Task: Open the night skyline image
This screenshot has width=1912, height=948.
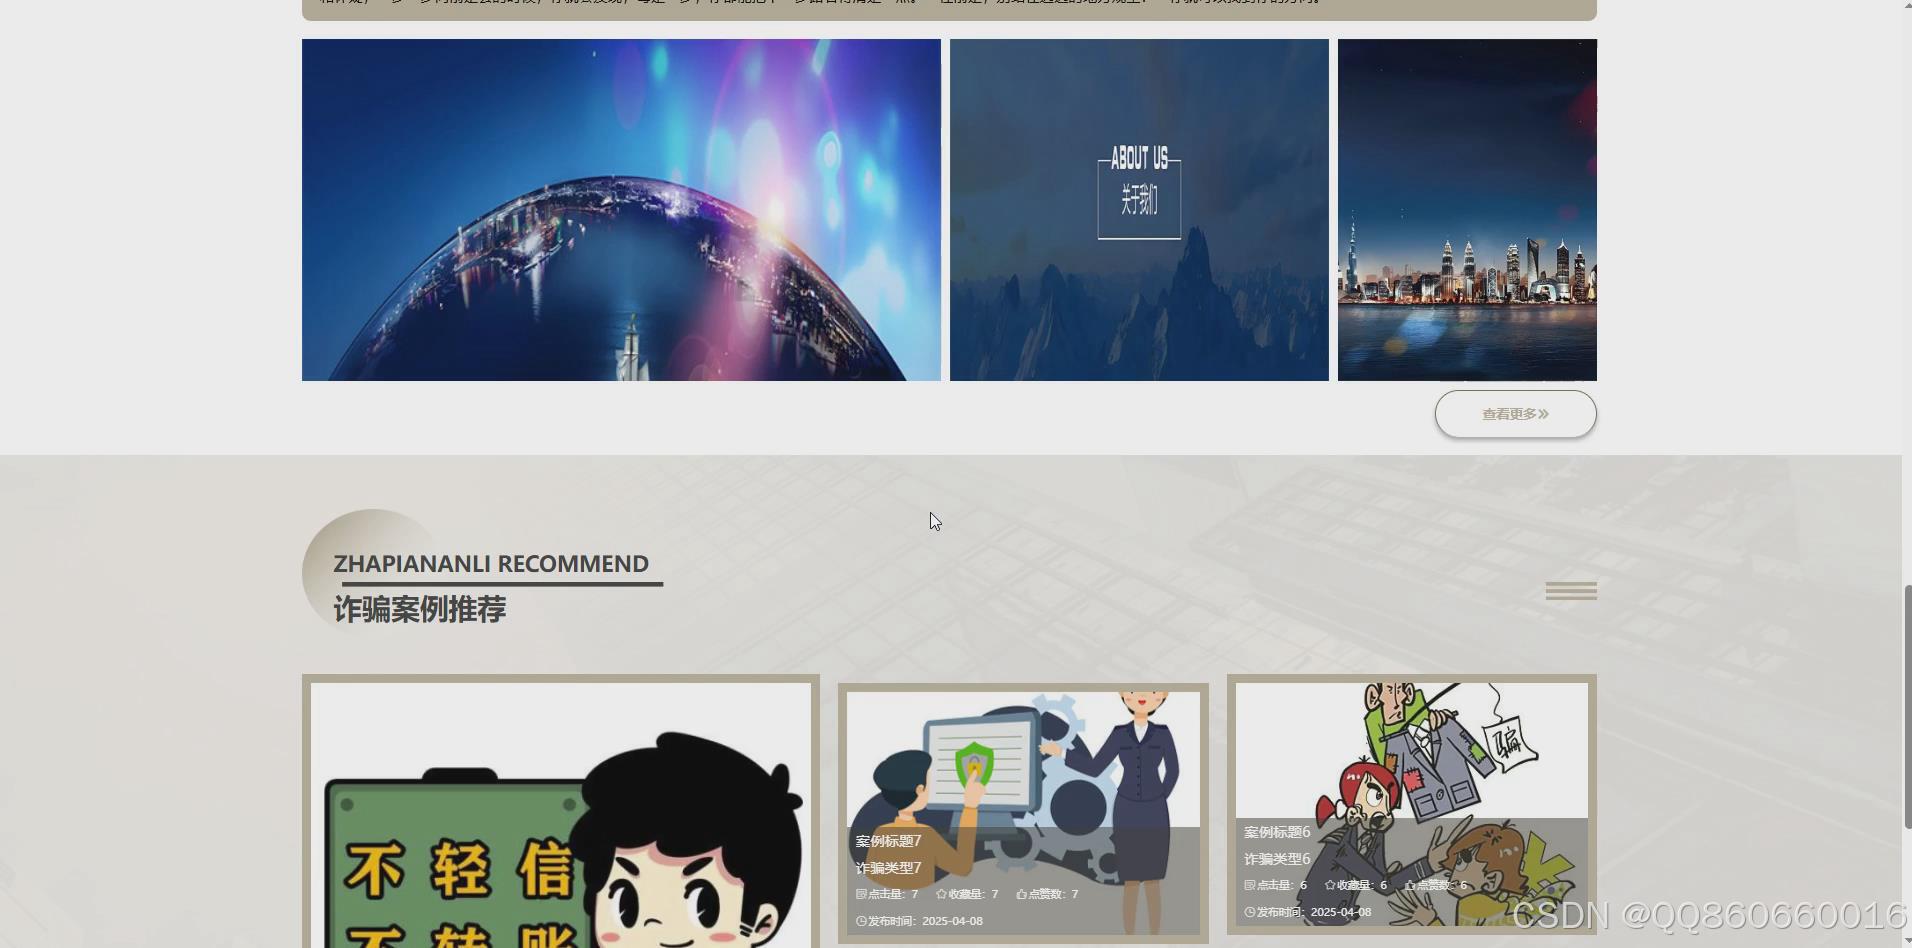Action: pos(1467,210)
